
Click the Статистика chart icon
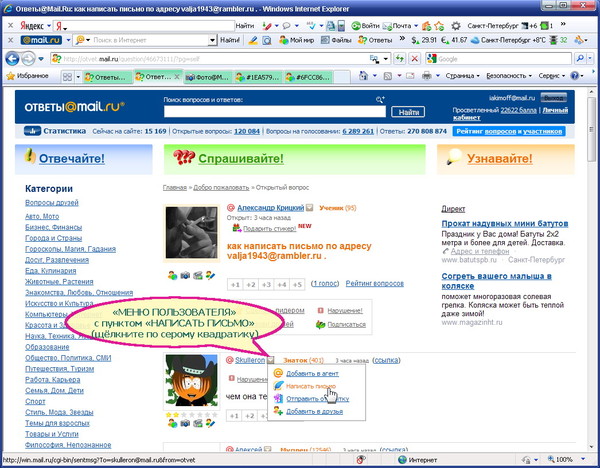click(32, 131)
